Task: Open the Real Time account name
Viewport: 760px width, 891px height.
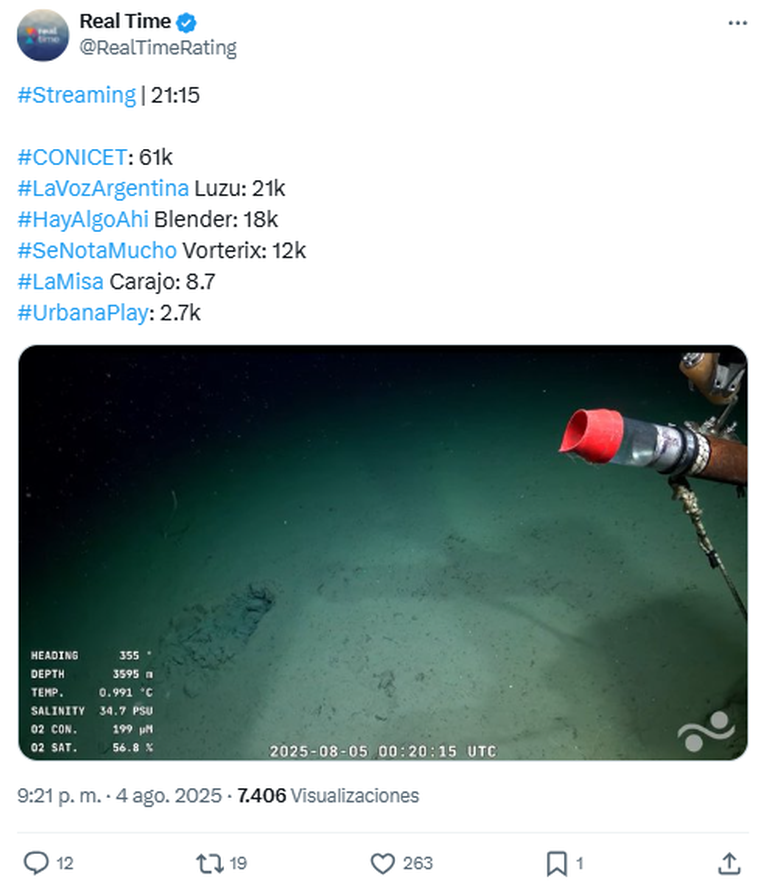Action: 125,21
